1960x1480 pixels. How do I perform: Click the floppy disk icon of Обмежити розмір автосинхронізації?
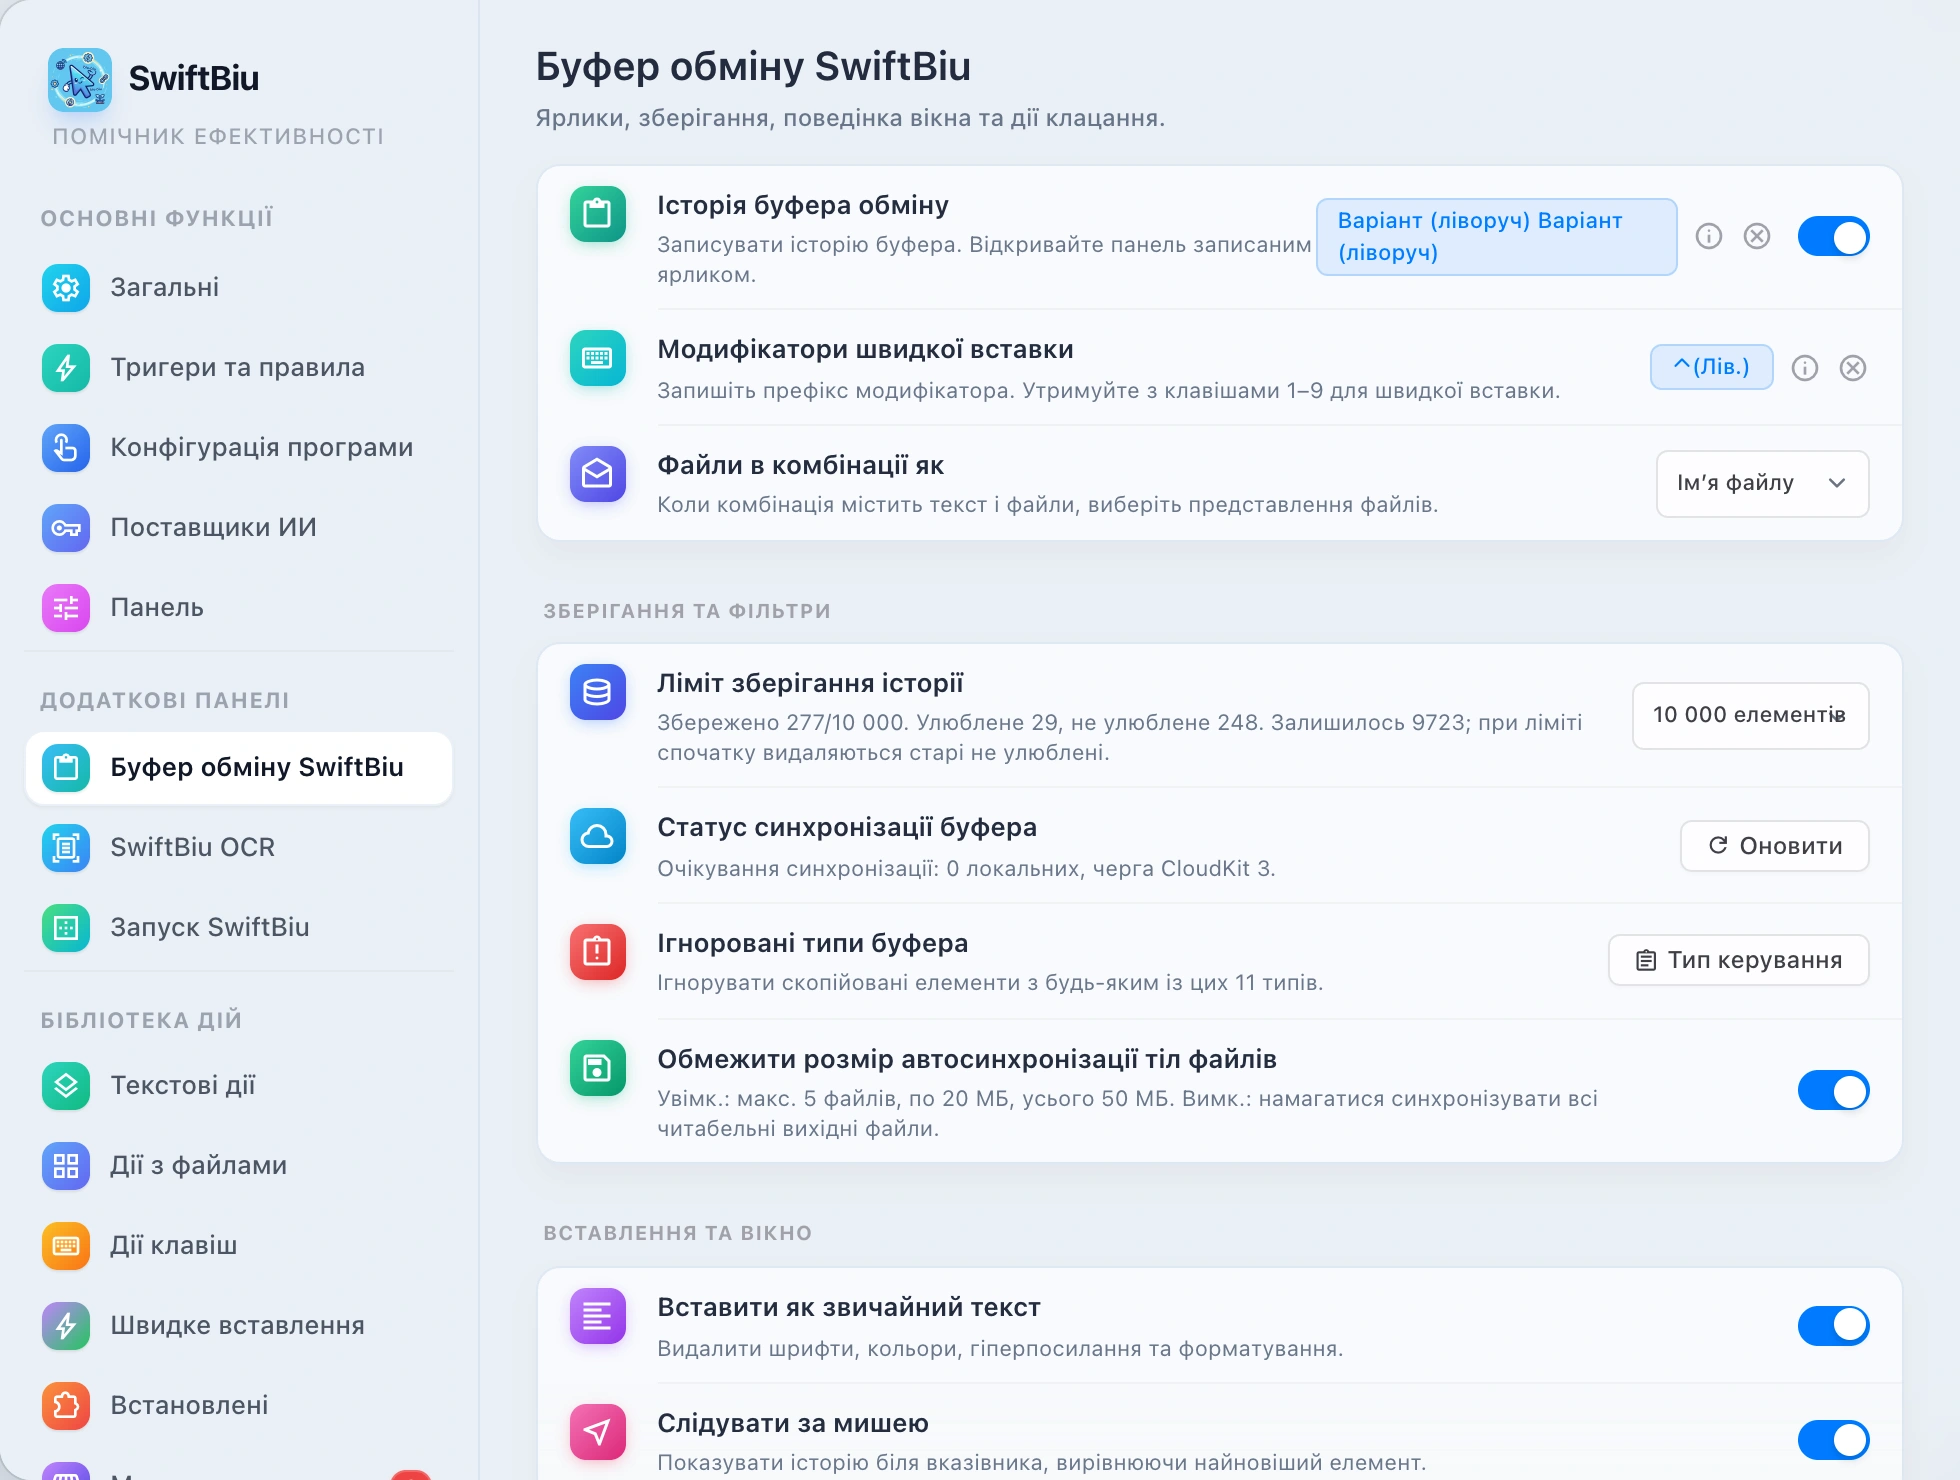598,1068
